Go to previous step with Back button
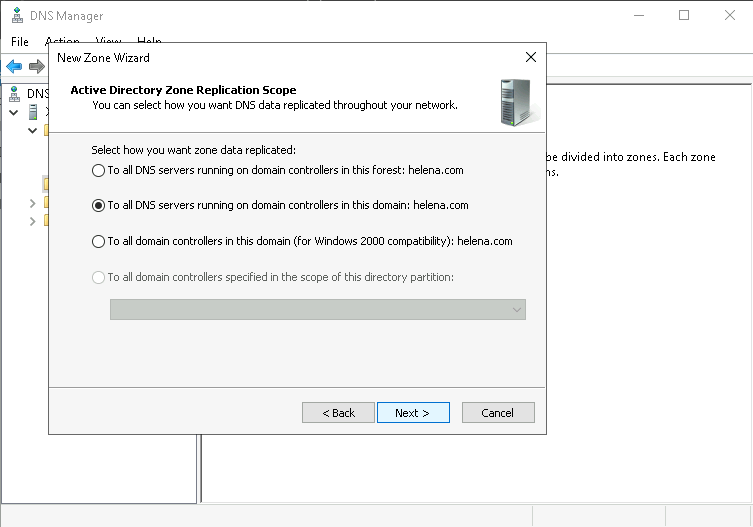 (x=338, y=413)
